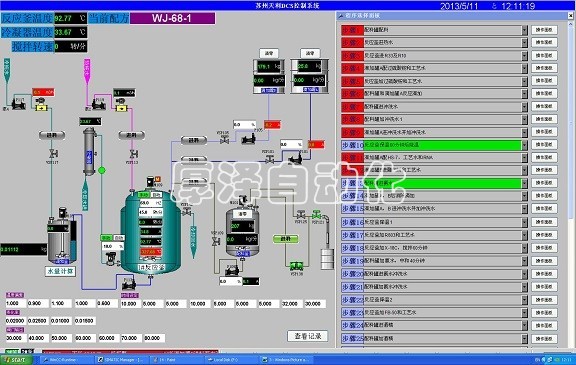Click the 查看记录 button
The image size is (576, 365).
307,336
